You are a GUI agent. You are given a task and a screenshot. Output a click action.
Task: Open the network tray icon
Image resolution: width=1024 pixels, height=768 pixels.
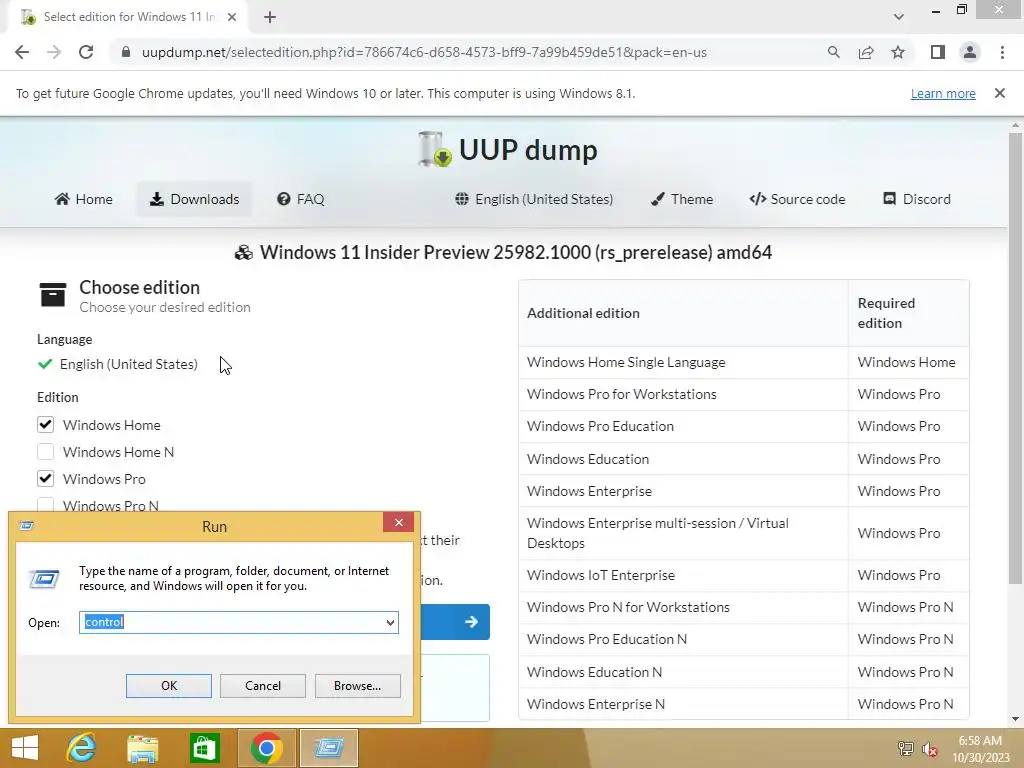pos(905,748)
